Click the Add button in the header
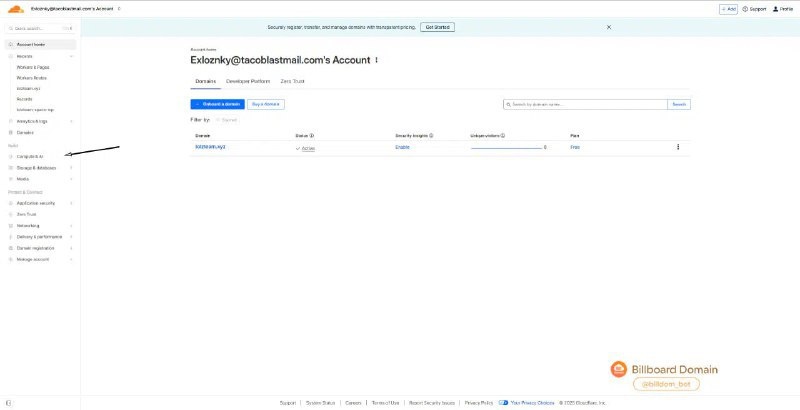The height and width of the screenshot is (410, 800). point(728,9)
